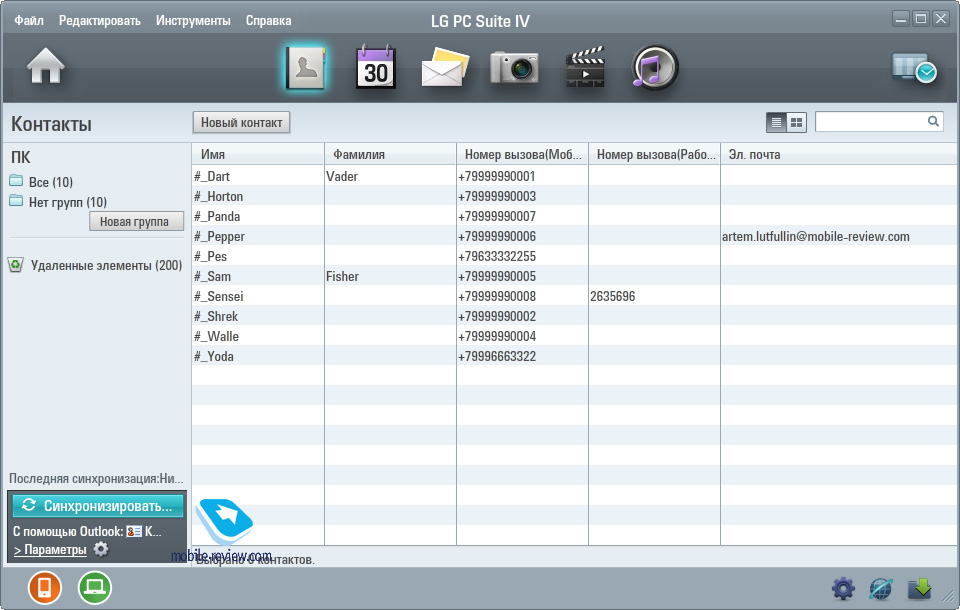Open the Параметры sync settings link

[x=51, y=550]
